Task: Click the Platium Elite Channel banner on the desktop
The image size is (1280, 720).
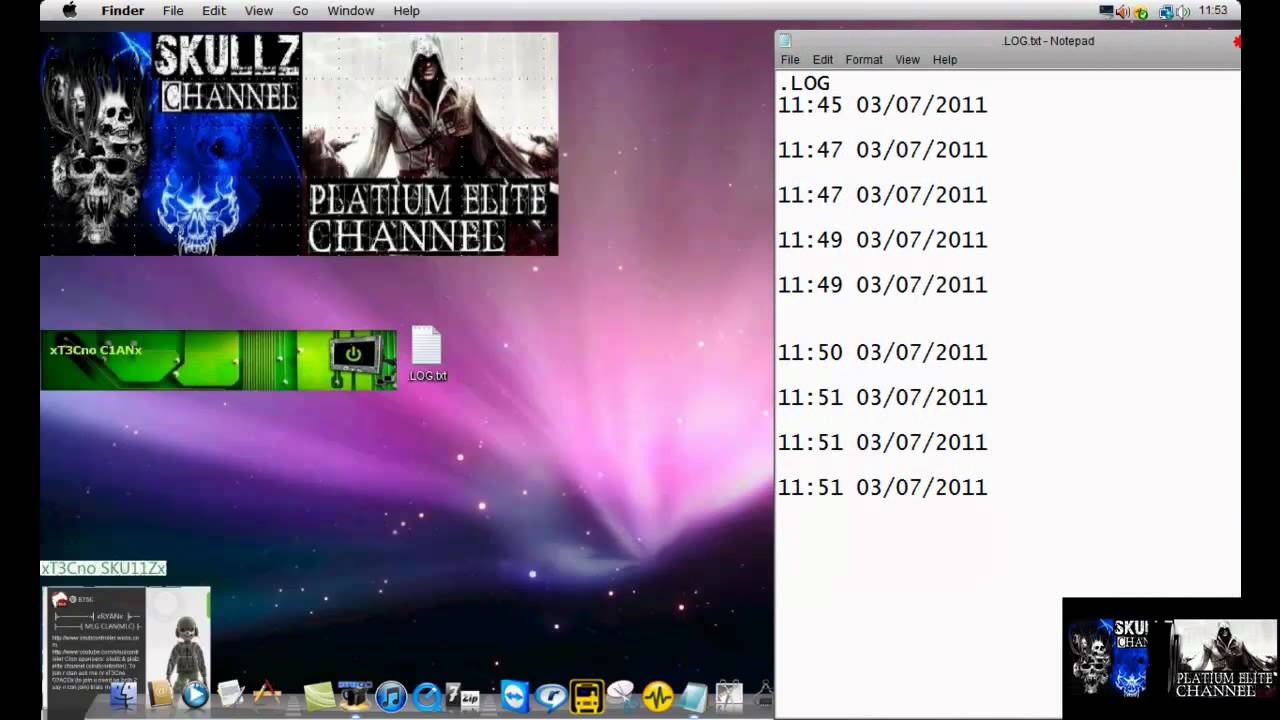Action: point(430,144)
